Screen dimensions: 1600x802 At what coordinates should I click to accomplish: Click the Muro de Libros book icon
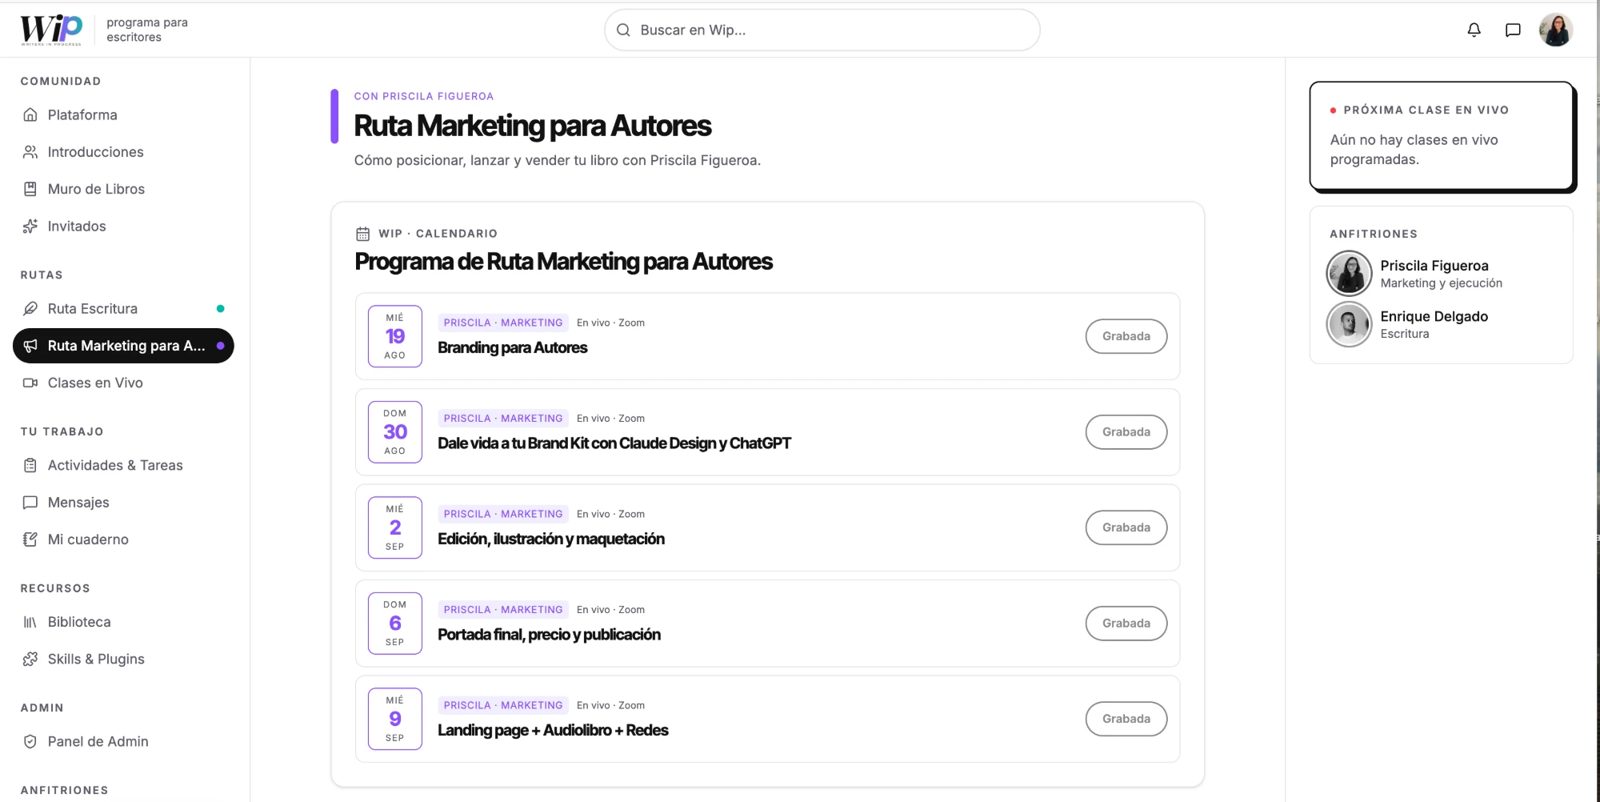click(x=30, y=189)
